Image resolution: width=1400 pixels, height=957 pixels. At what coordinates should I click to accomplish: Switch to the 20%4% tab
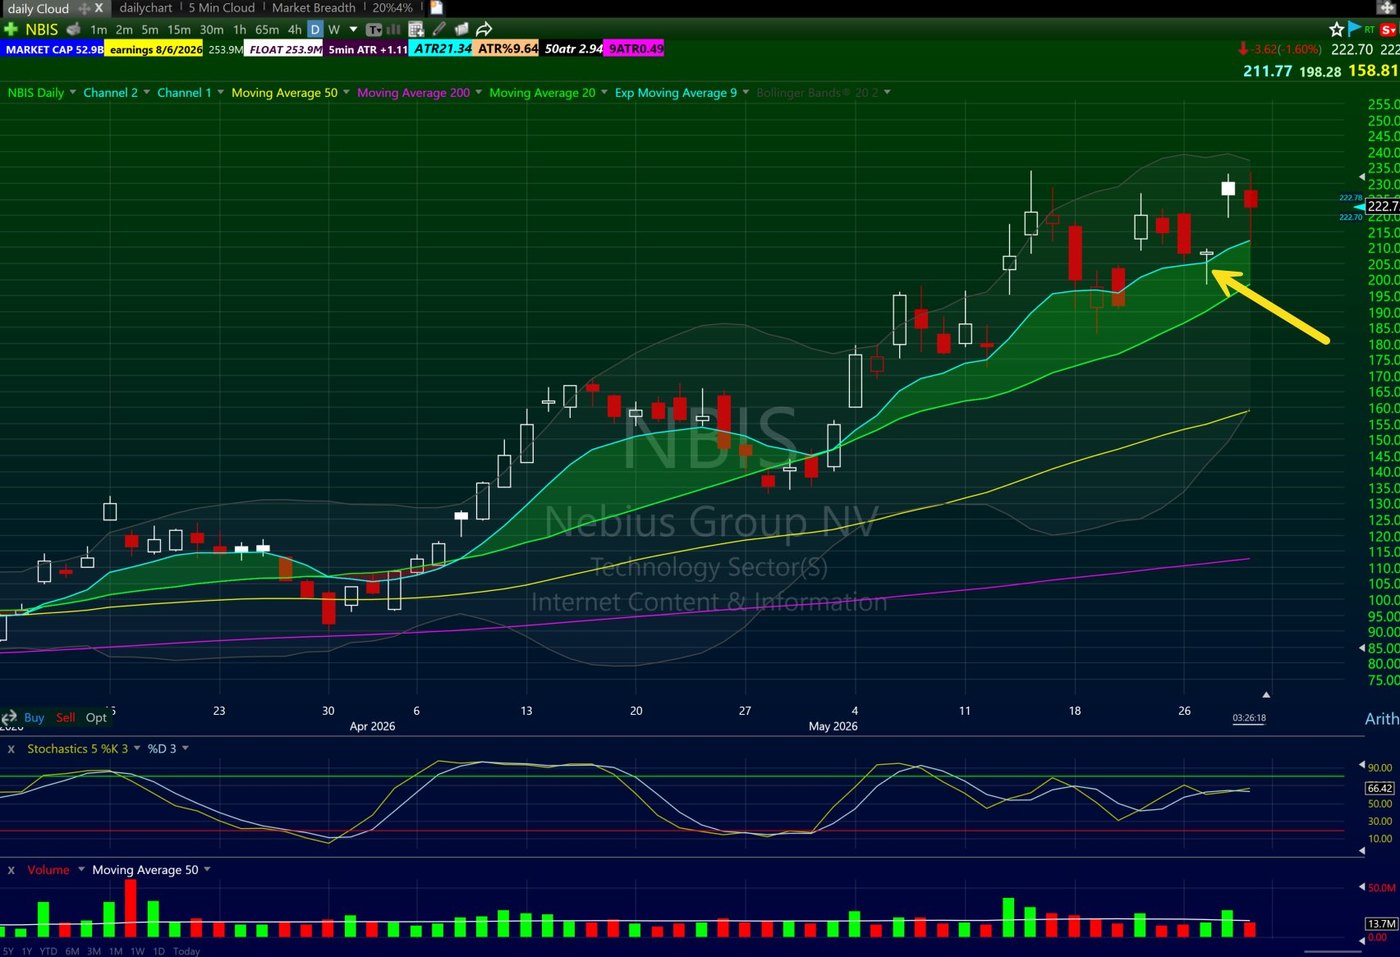coord(392,8)
